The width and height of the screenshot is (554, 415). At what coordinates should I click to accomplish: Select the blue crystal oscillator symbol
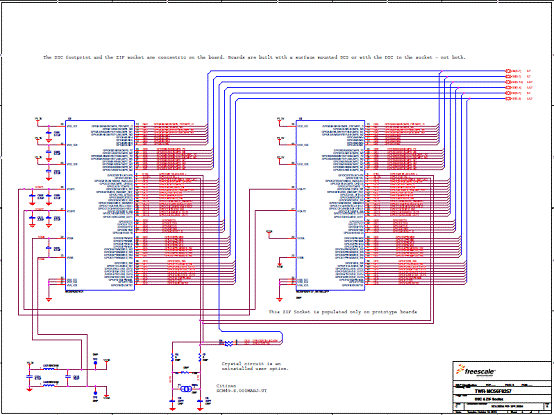(x=186, y=389)
